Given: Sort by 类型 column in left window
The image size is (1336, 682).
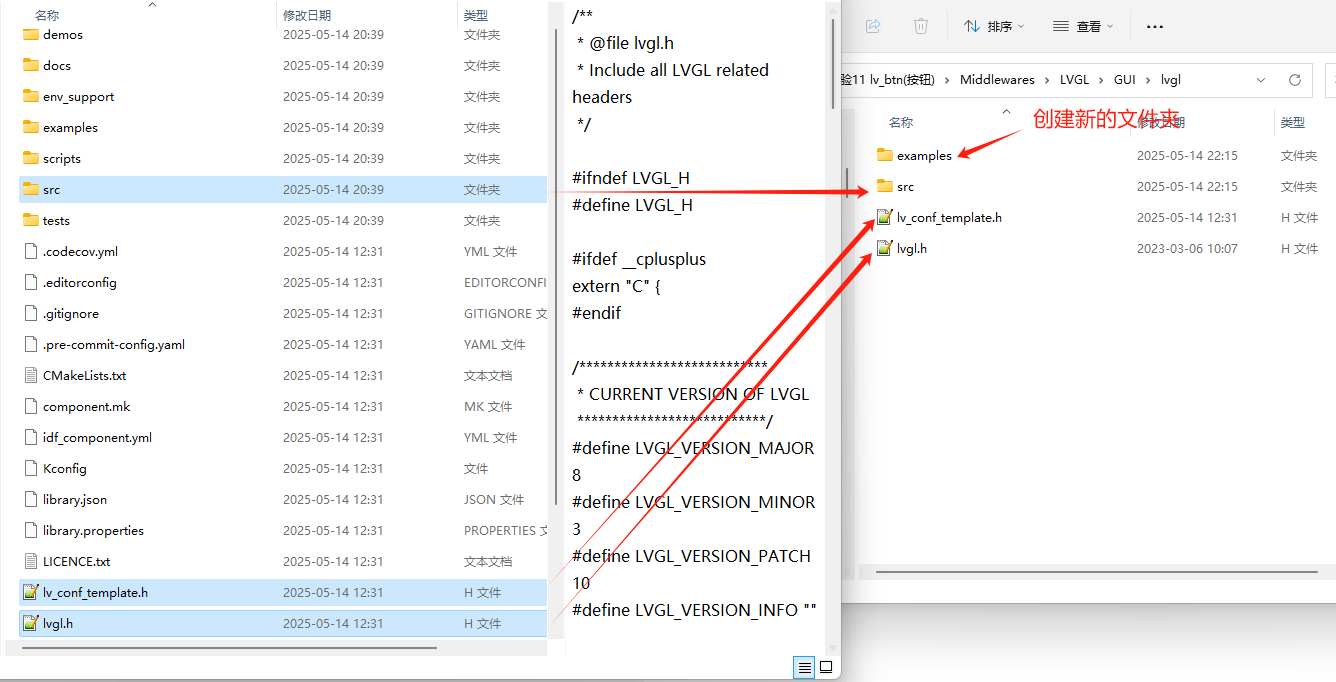Looking at the screenshot, I should (x=476, y=16).
